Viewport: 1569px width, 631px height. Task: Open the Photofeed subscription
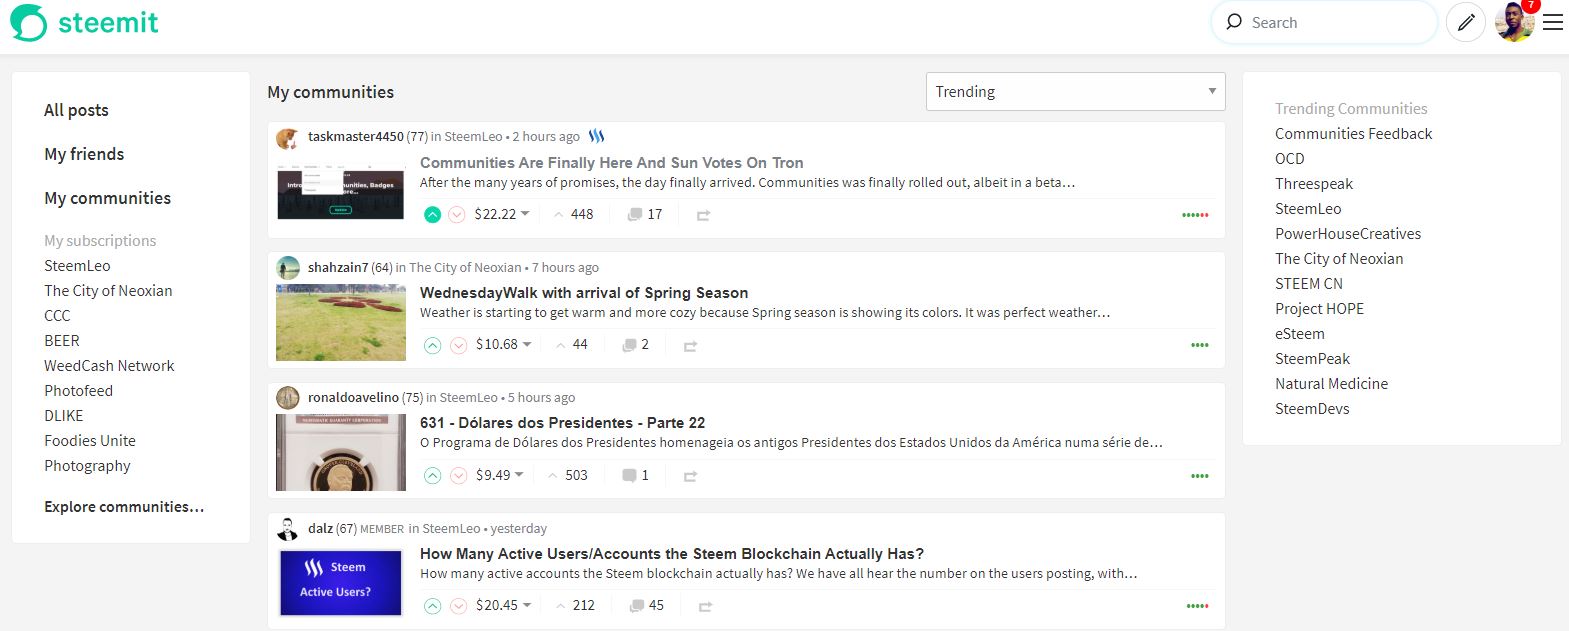(x=78, y=391)
